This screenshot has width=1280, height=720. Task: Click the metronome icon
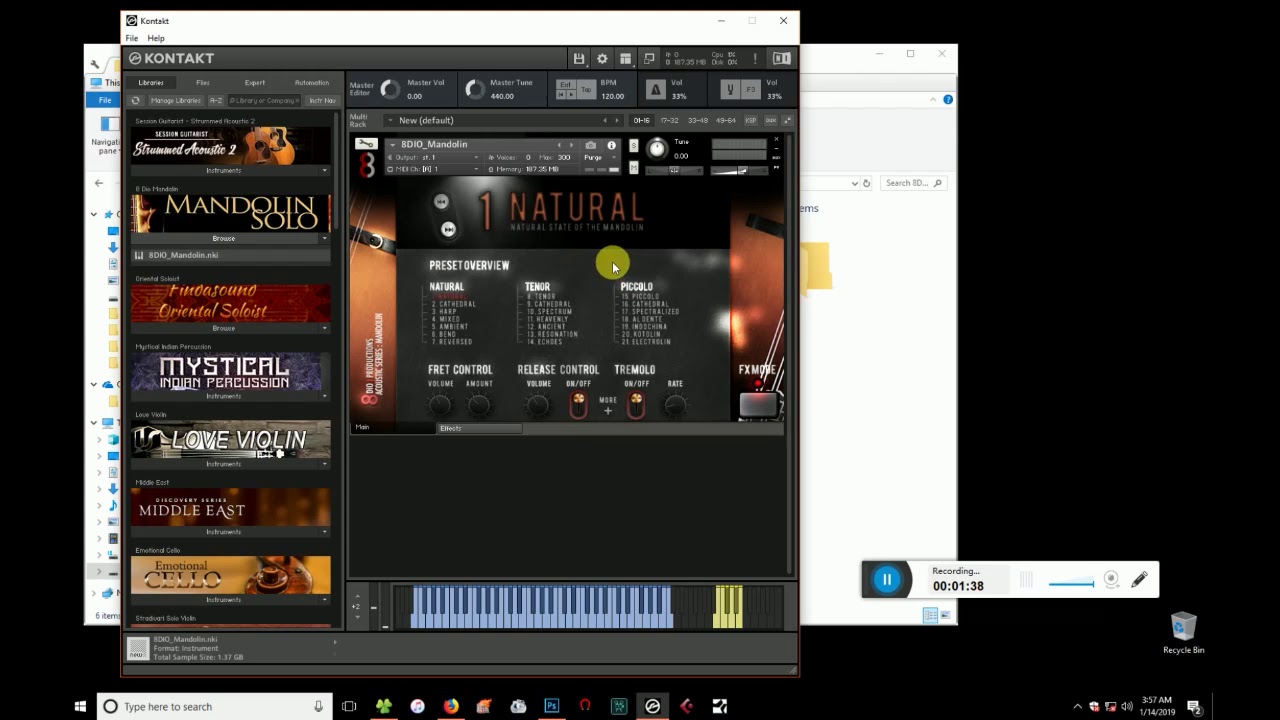point(656,90)
